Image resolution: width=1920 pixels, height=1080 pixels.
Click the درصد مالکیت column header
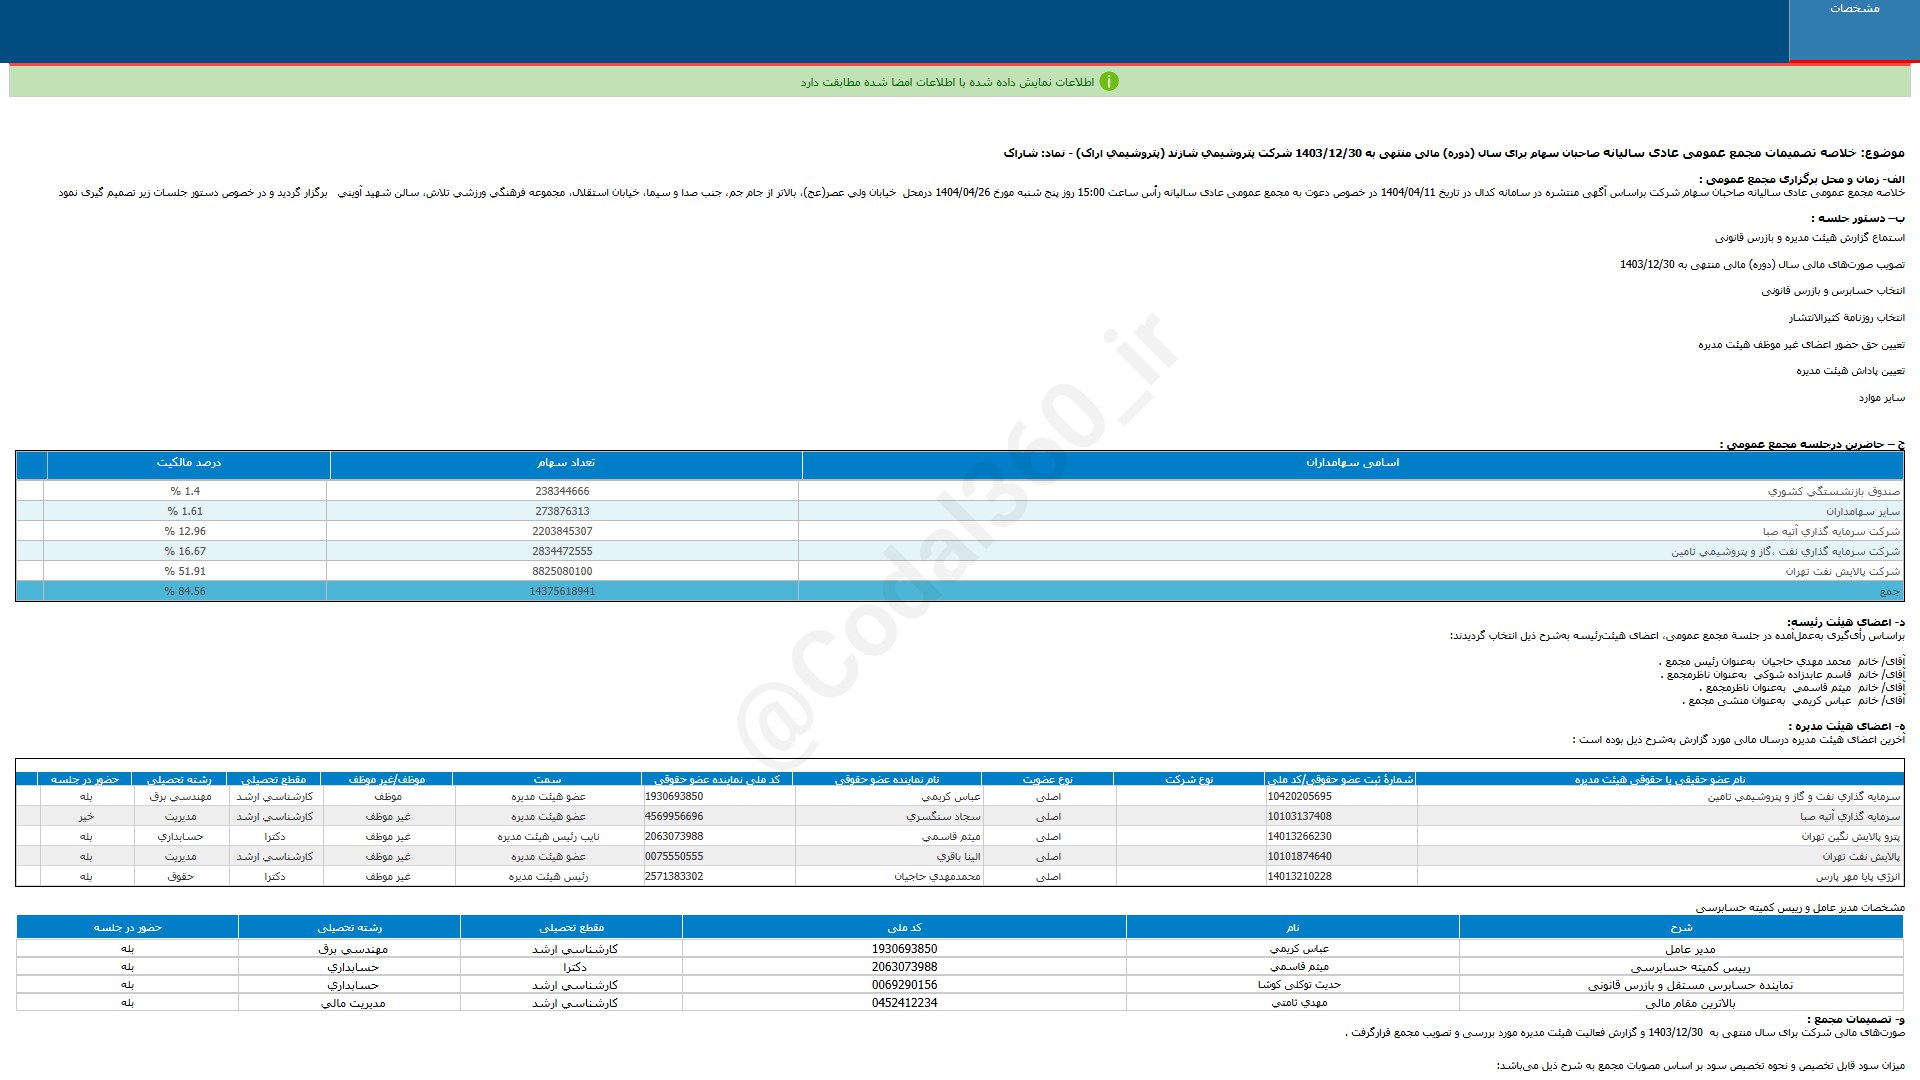(188, 463)
